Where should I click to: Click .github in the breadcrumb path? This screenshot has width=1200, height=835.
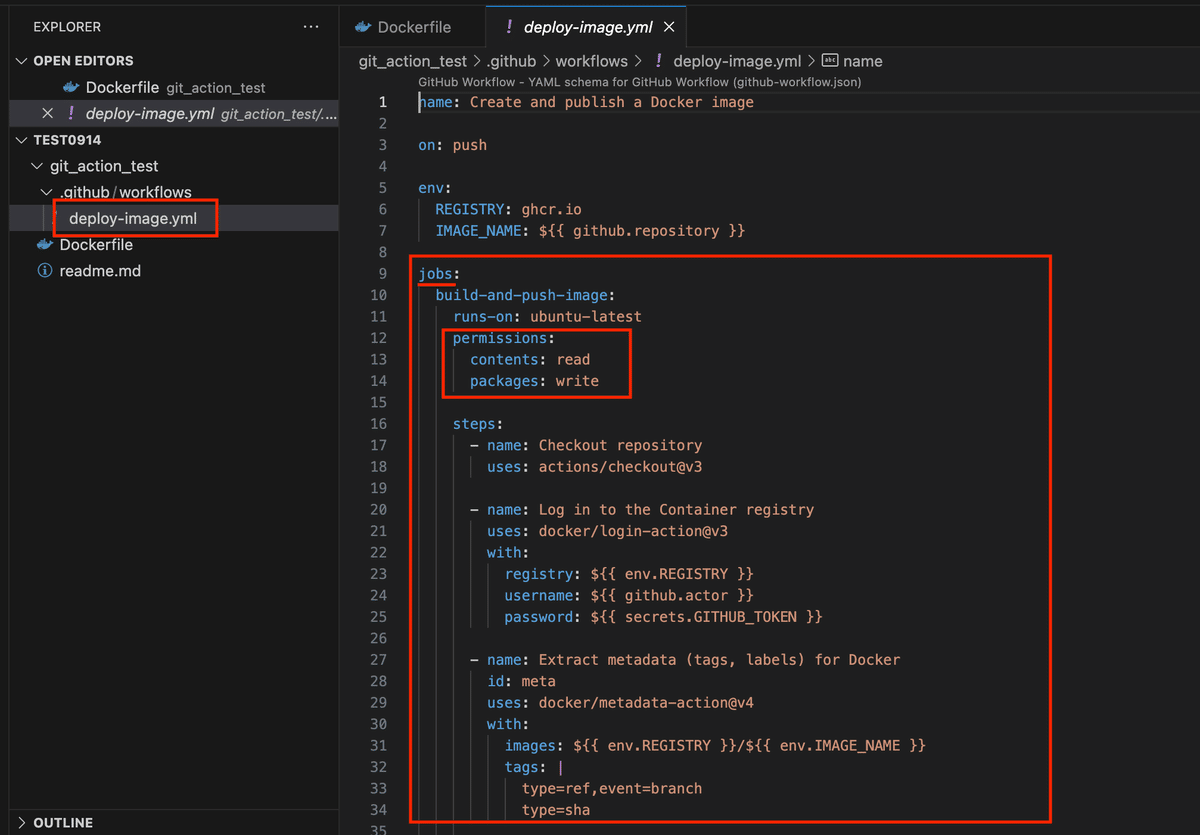[x=512, y=61]
